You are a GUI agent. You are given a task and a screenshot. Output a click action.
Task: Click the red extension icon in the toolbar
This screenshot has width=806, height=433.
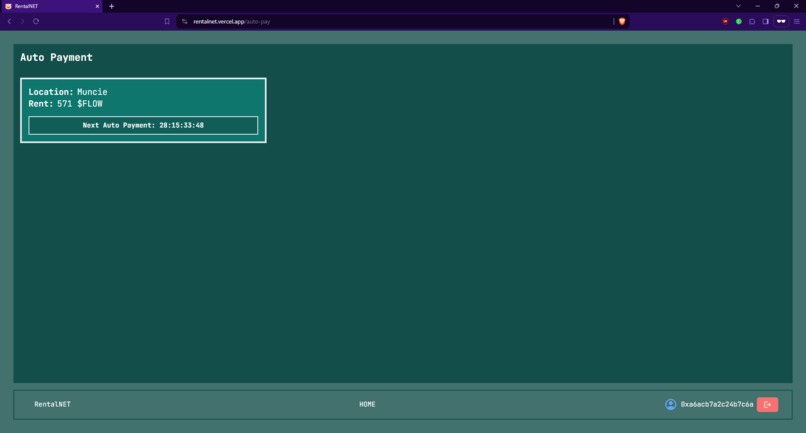[x=725, y=22]
